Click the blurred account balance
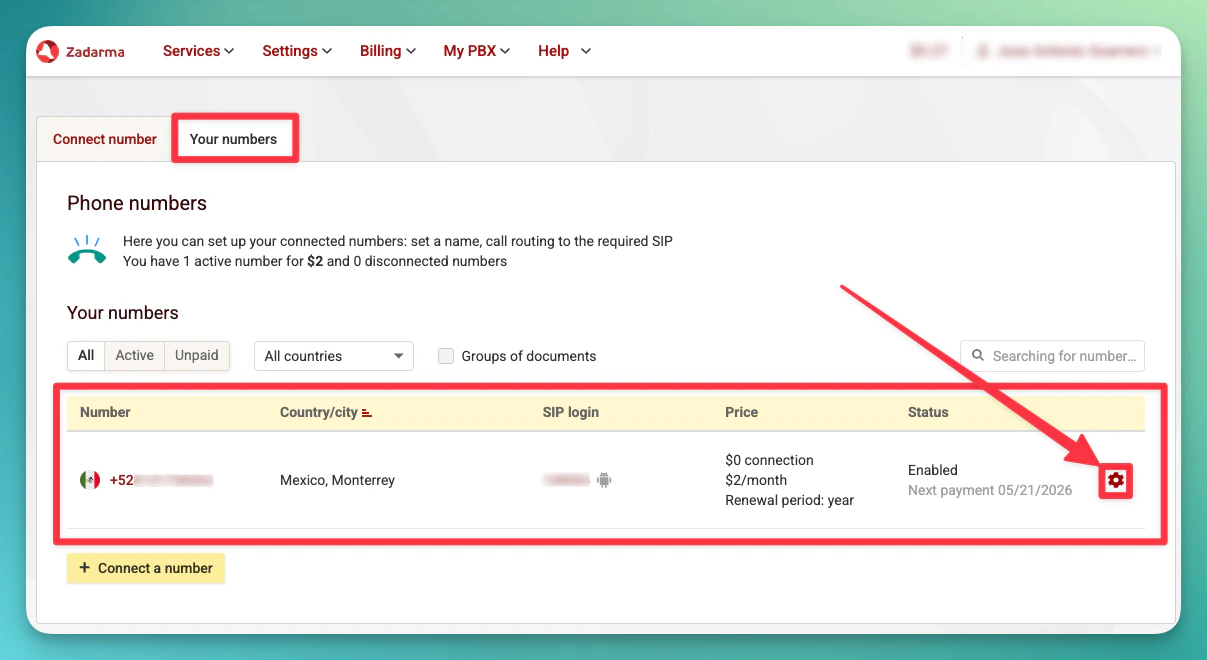 (x=929, y=51)
